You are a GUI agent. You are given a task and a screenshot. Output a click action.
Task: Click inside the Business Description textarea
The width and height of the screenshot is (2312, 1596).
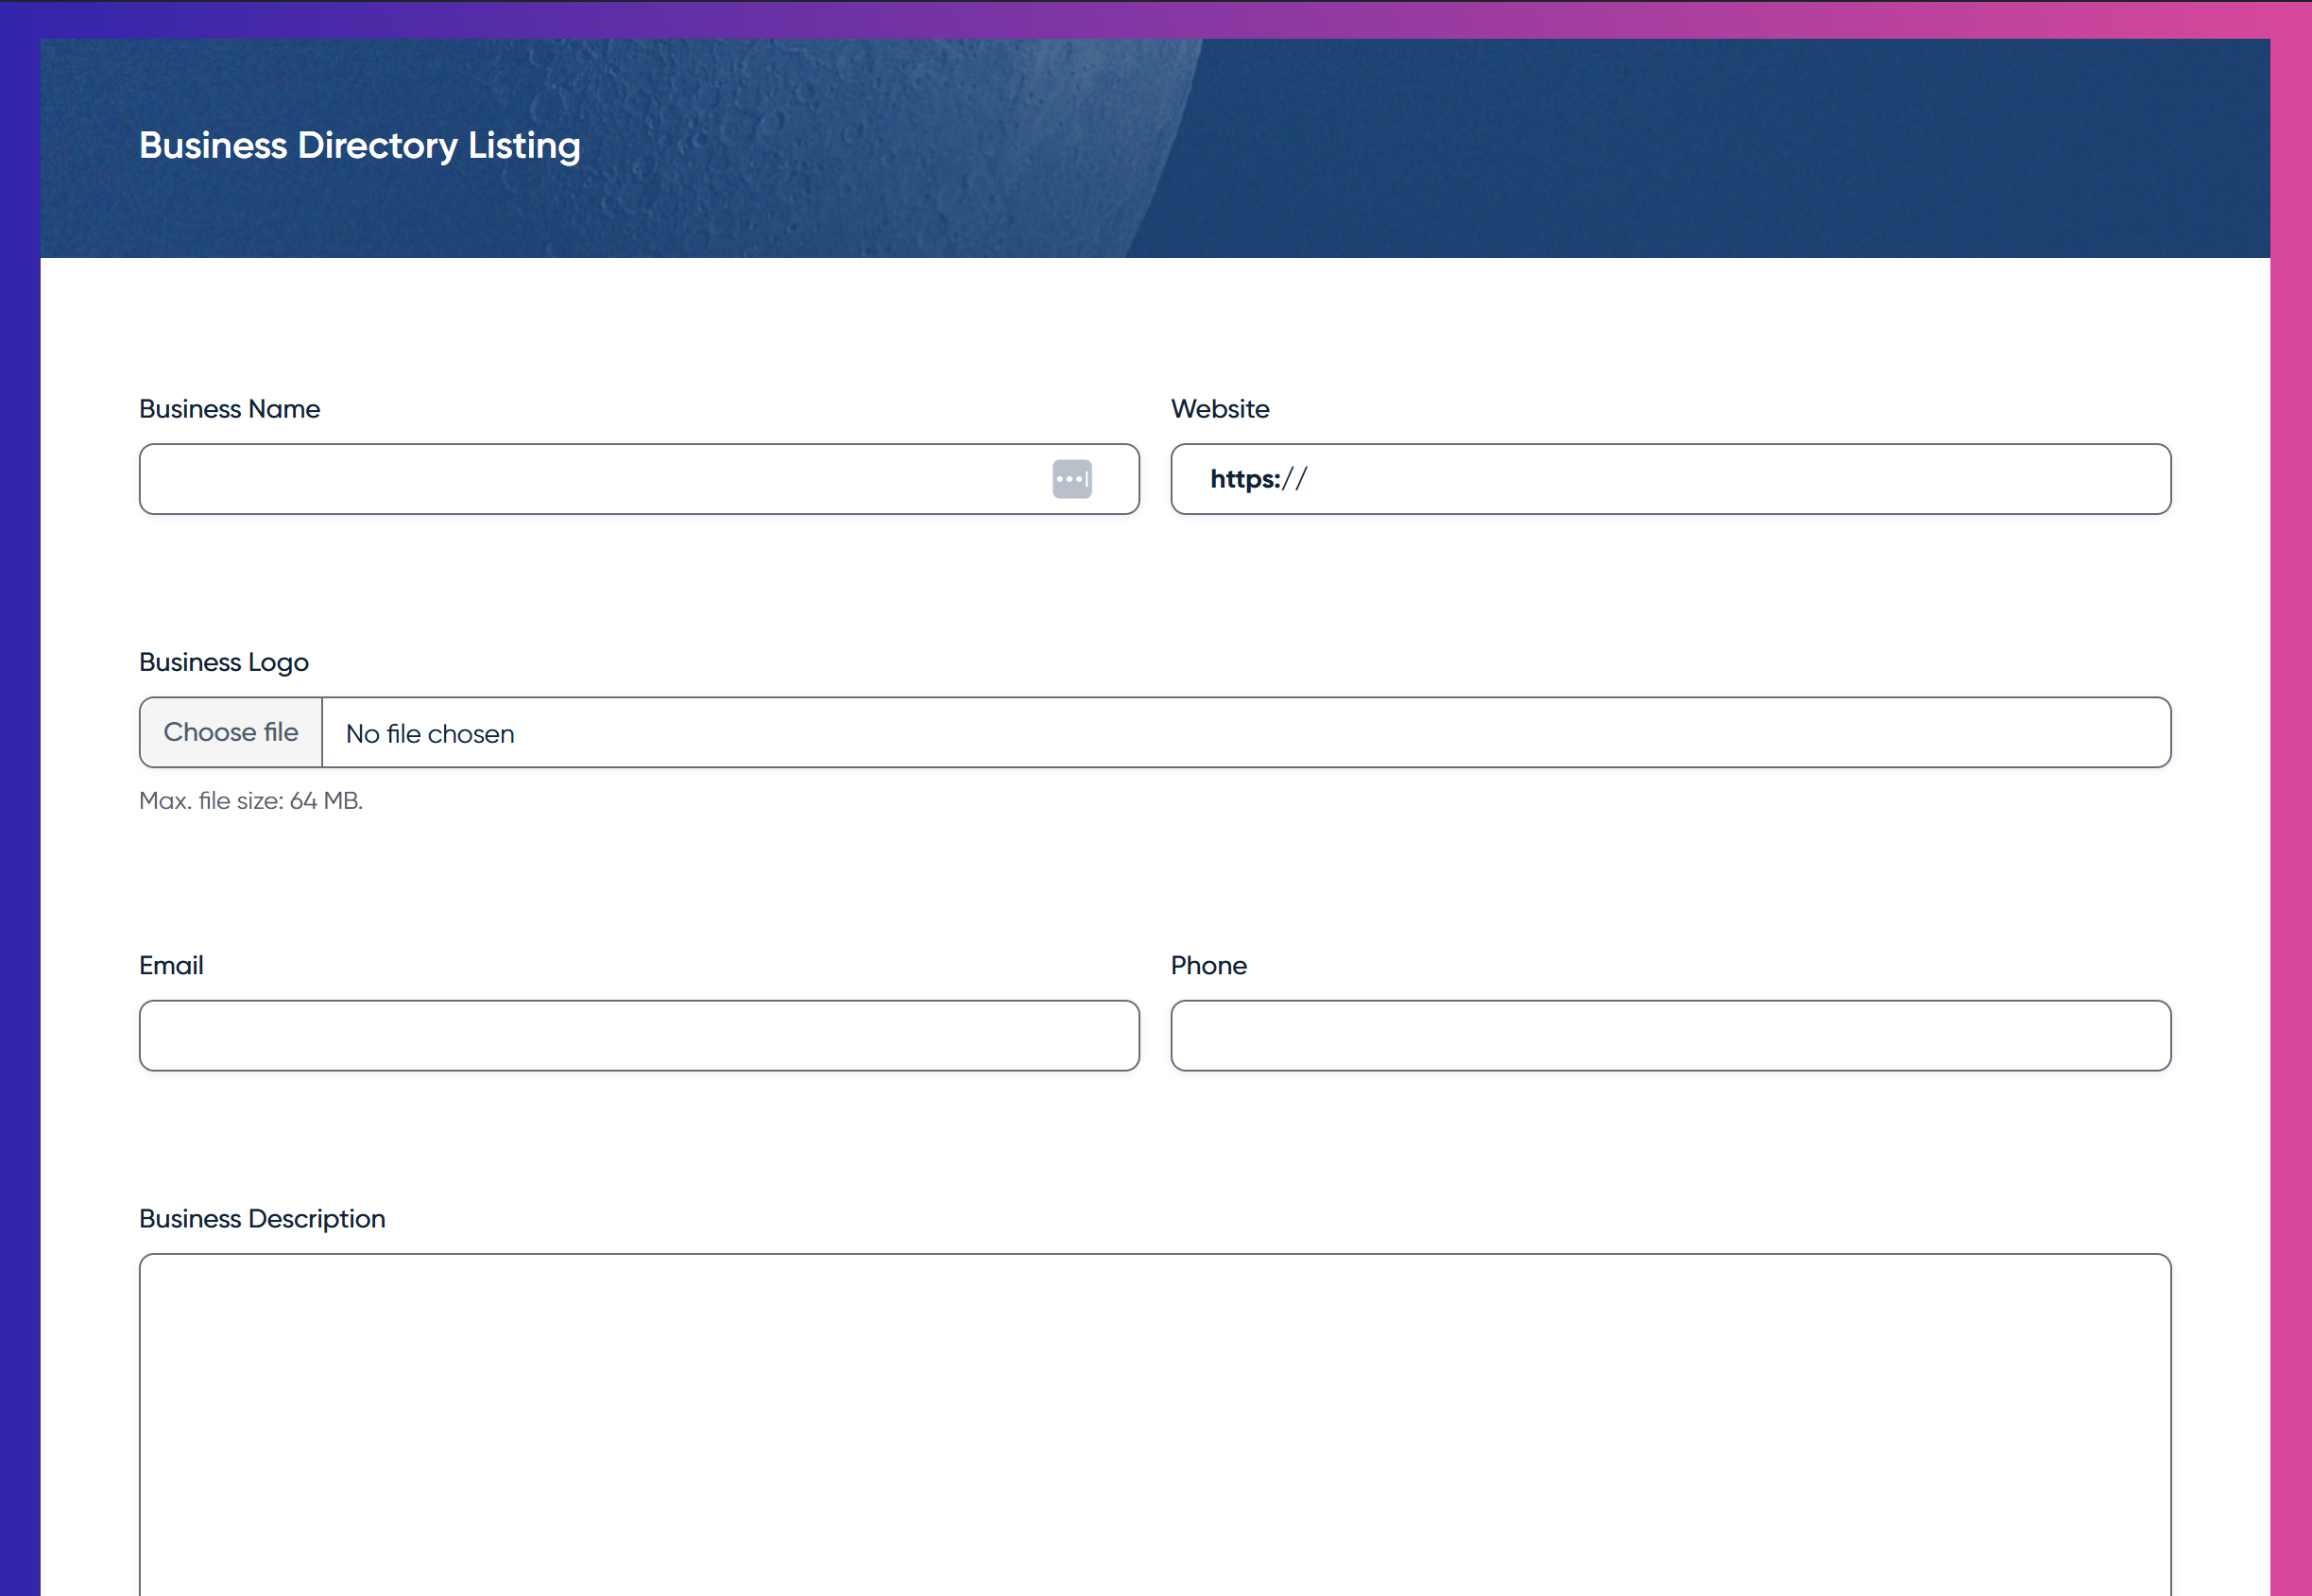click(1154, 1420)
